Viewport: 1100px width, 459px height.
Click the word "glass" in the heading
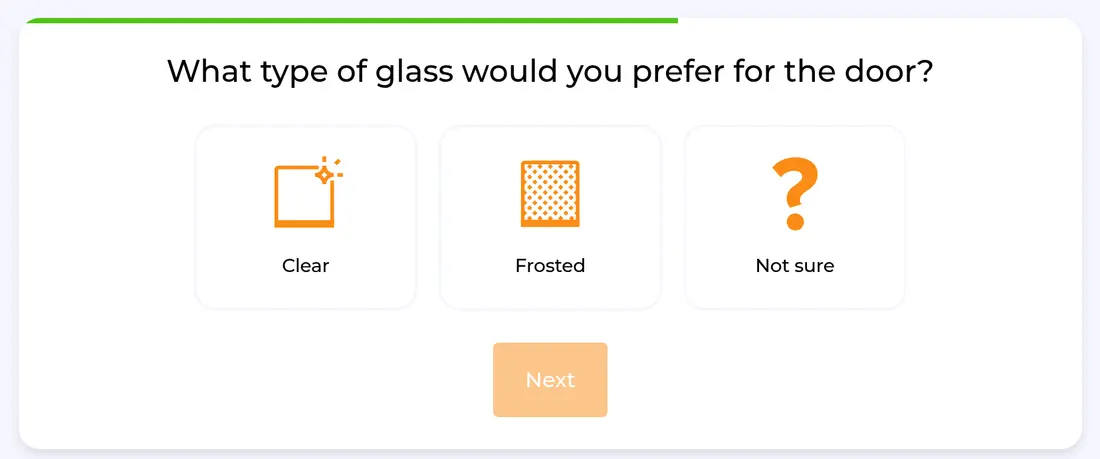(414, 73)
